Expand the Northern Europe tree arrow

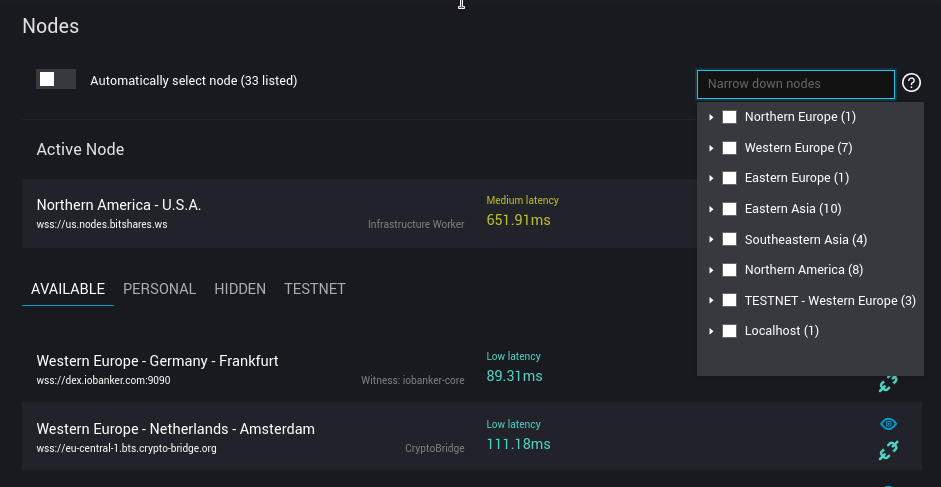[x=711, y=118]
